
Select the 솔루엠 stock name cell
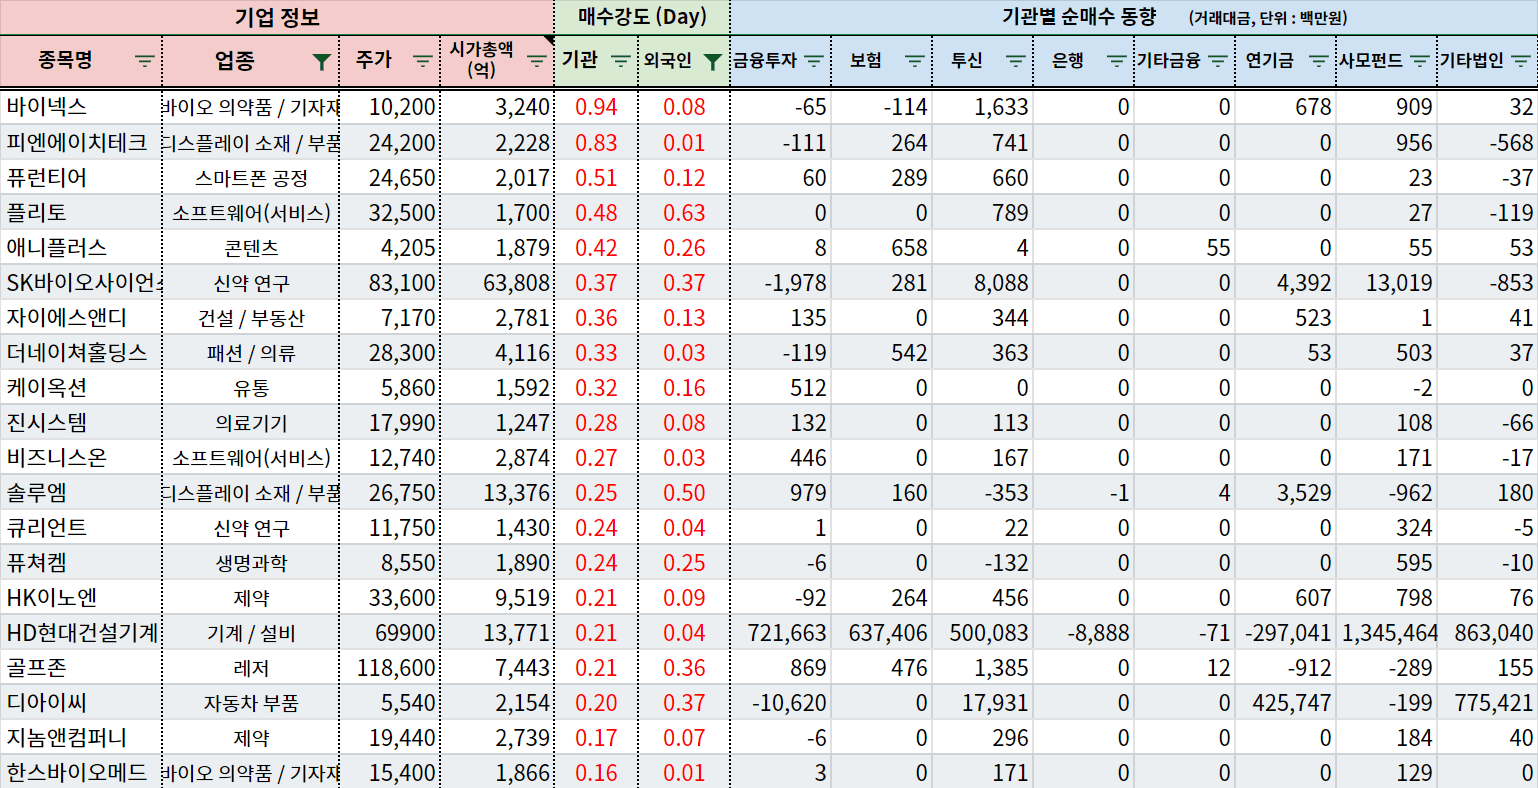pos(80,492)
